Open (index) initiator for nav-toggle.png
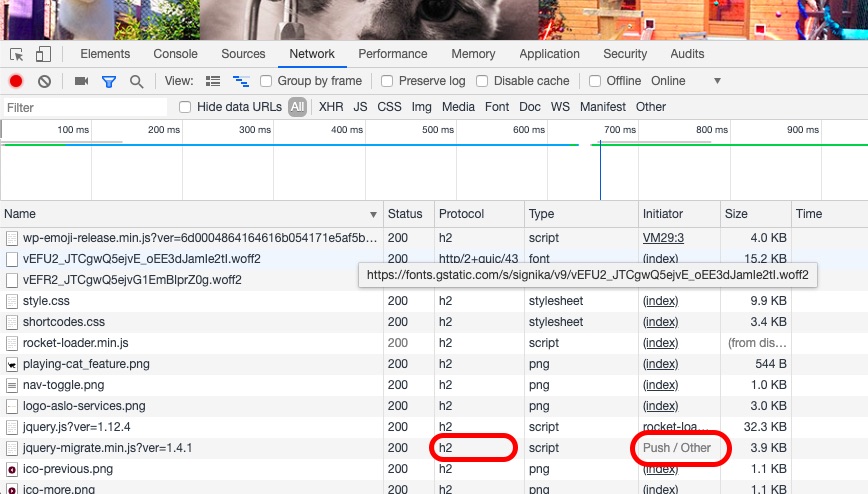Screen dimensions: 868x494 click(660, 385)
